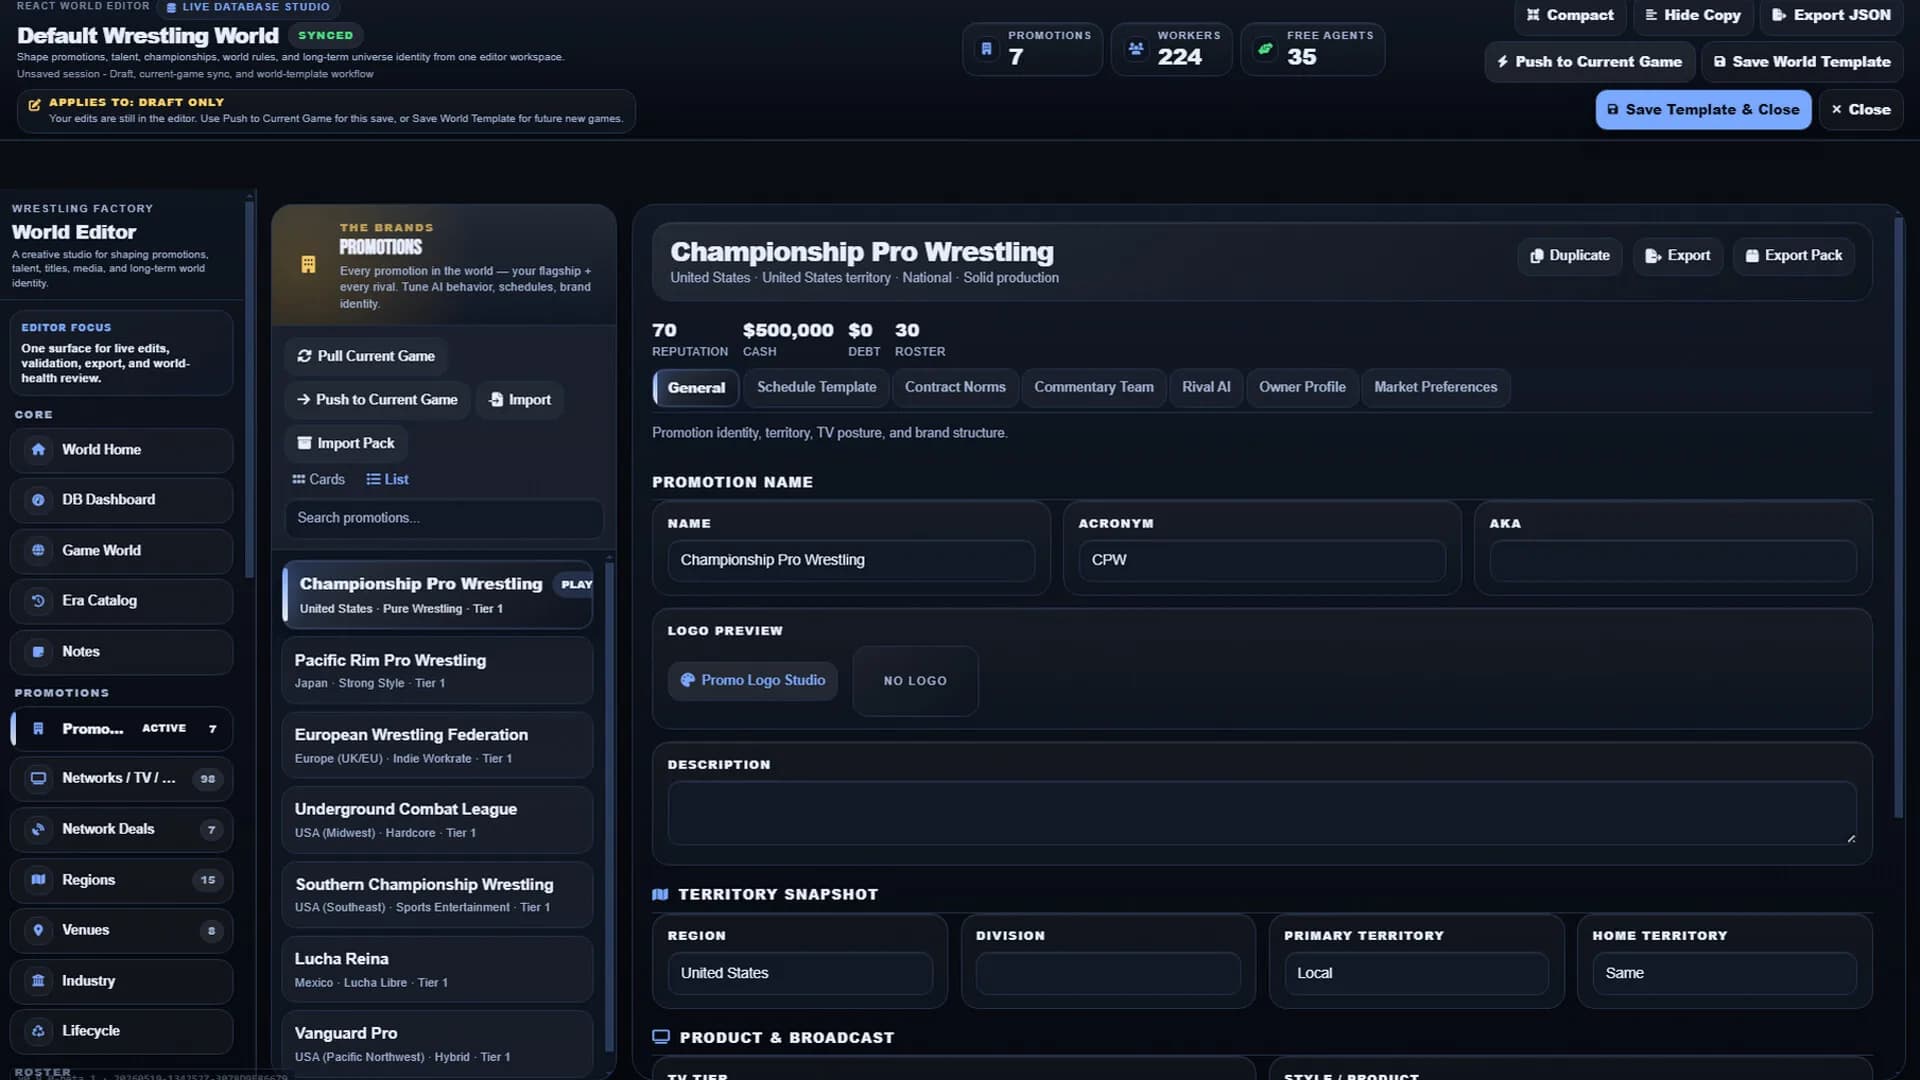This screenshot has width=1920, height=1080.
Task: Open the Venues pin icon
Action: (38, 930)
